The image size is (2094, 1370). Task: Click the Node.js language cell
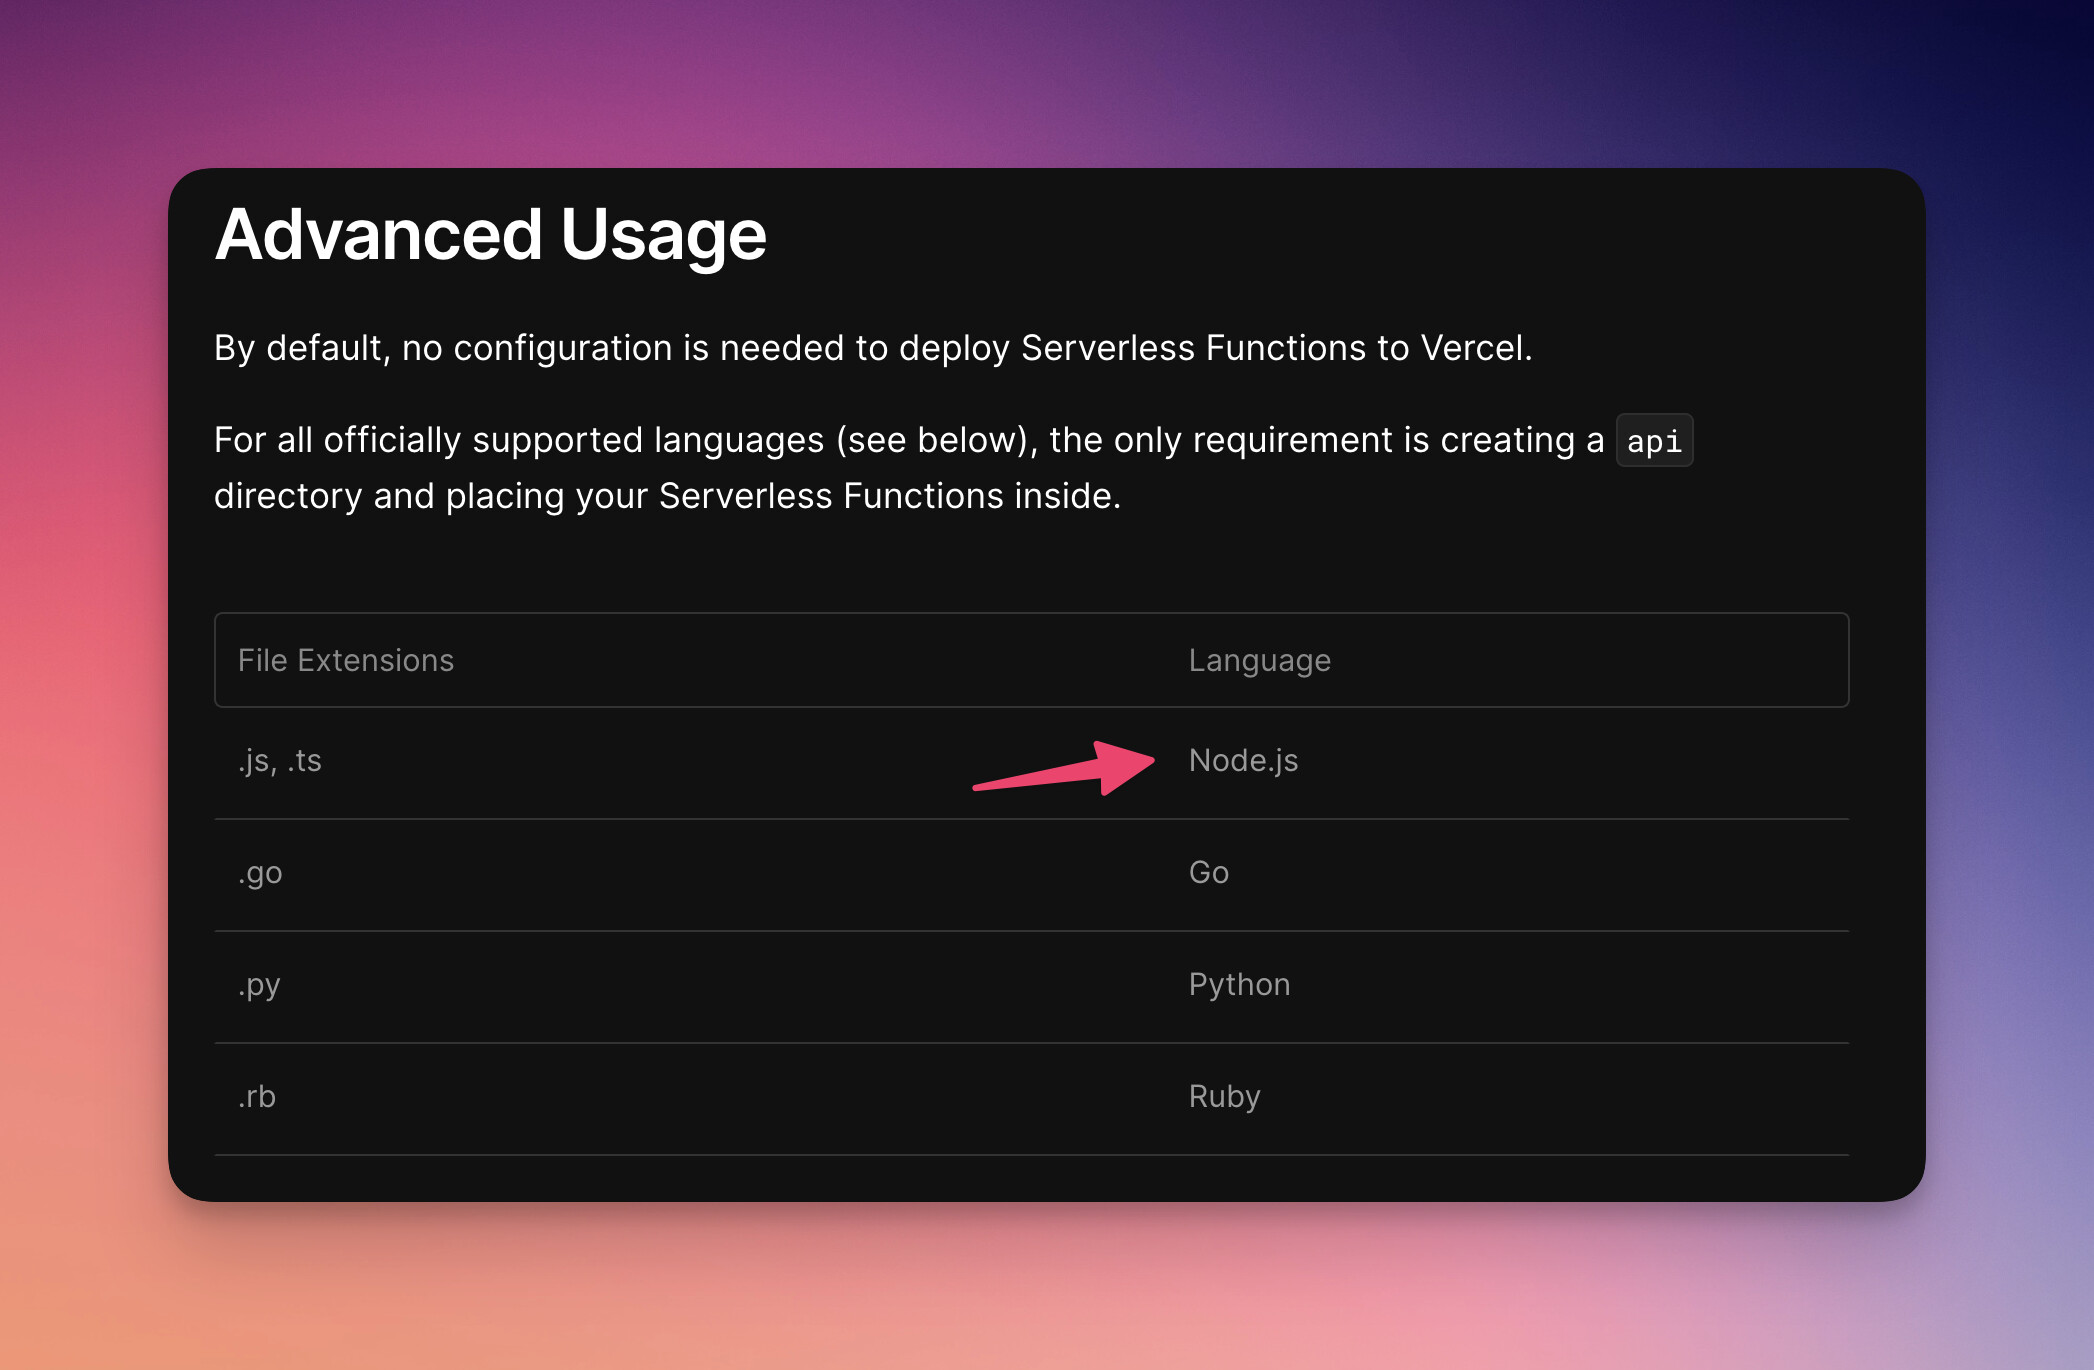coord(1243,761)
